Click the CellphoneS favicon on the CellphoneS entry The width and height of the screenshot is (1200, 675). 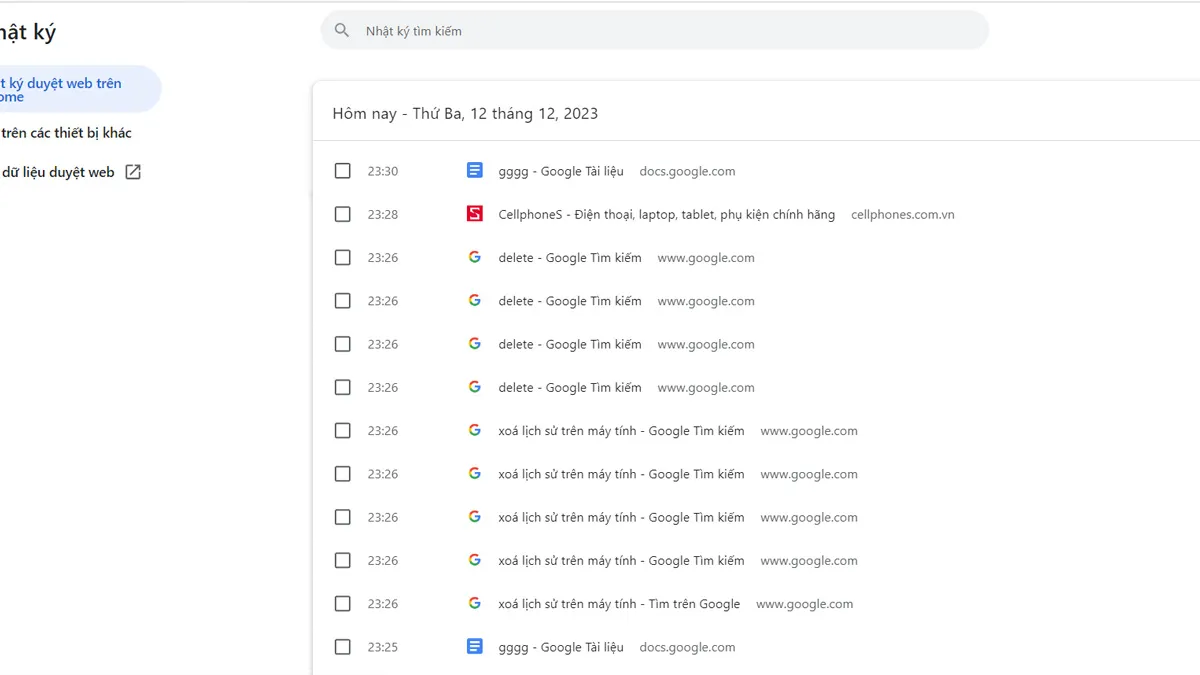[474, 213]
